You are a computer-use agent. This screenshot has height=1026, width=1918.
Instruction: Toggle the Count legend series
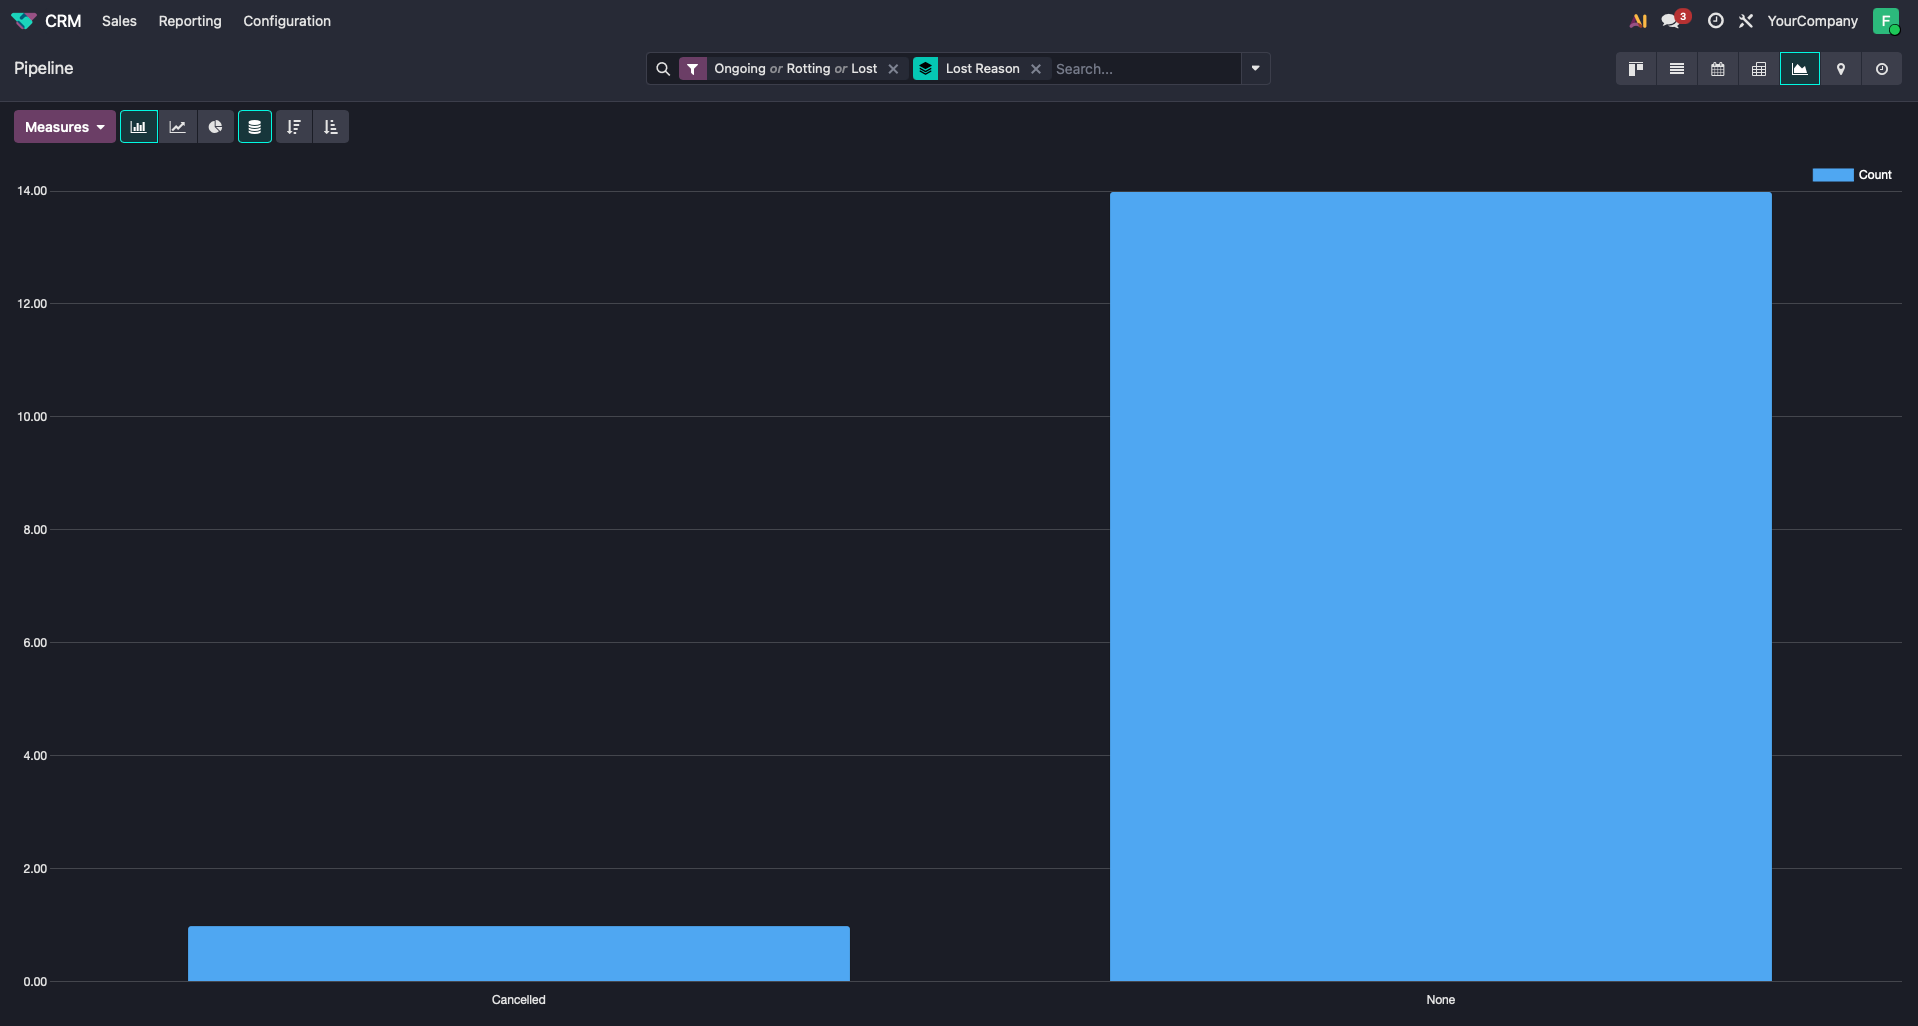[1852, 175]
